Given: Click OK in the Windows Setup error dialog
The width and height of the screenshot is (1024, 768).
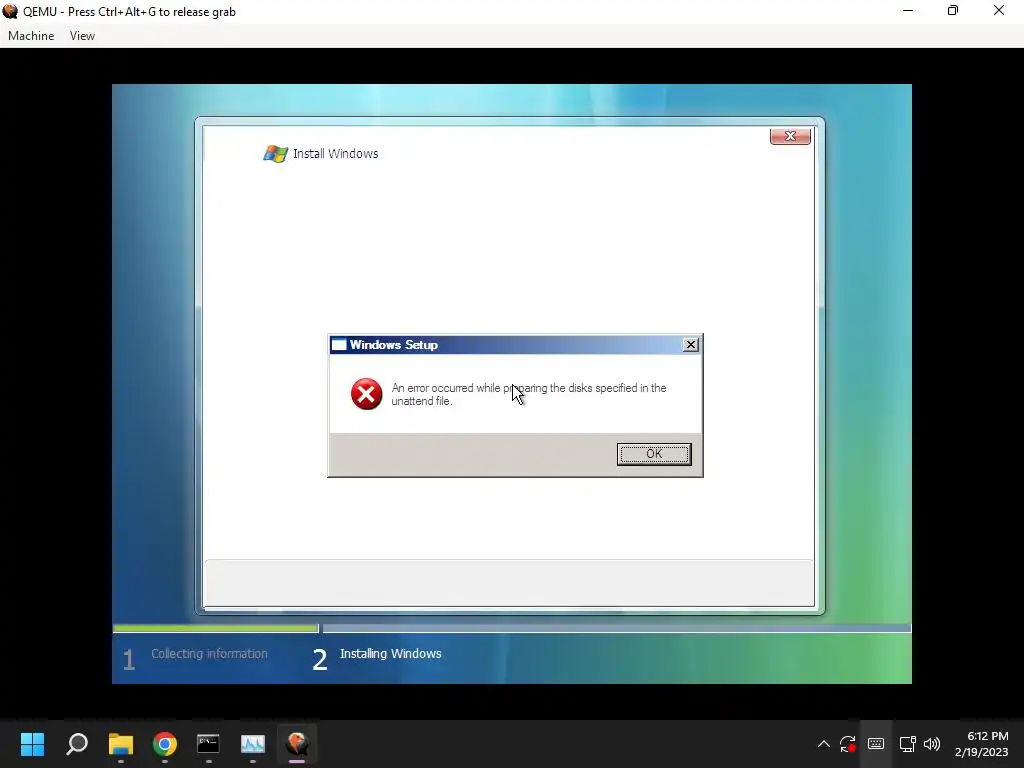Looking at the screenshot, I should point(654,454).
